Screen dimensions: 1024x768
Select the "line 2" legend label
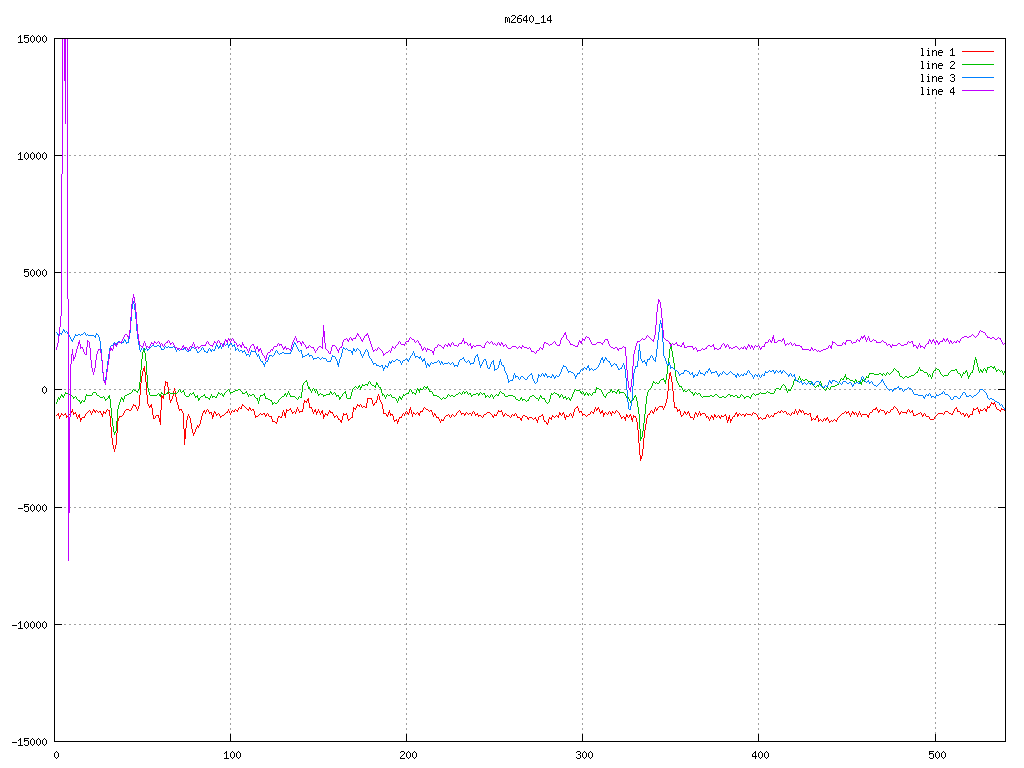click(x=937, y=64)
